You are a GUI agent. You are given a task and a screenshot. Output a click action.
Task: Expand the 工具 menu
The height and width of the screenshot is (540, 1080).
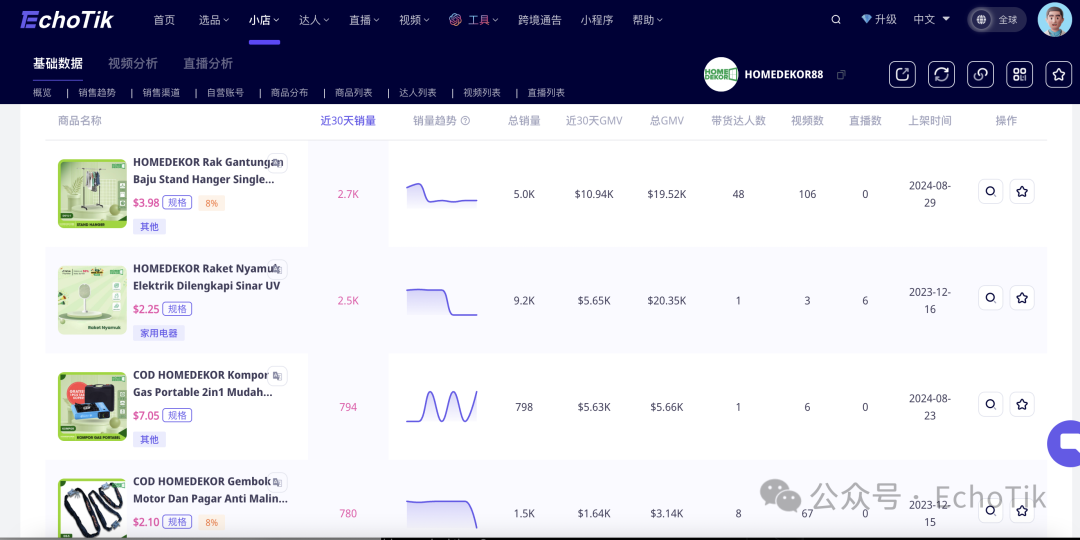[x=474, y=20]
